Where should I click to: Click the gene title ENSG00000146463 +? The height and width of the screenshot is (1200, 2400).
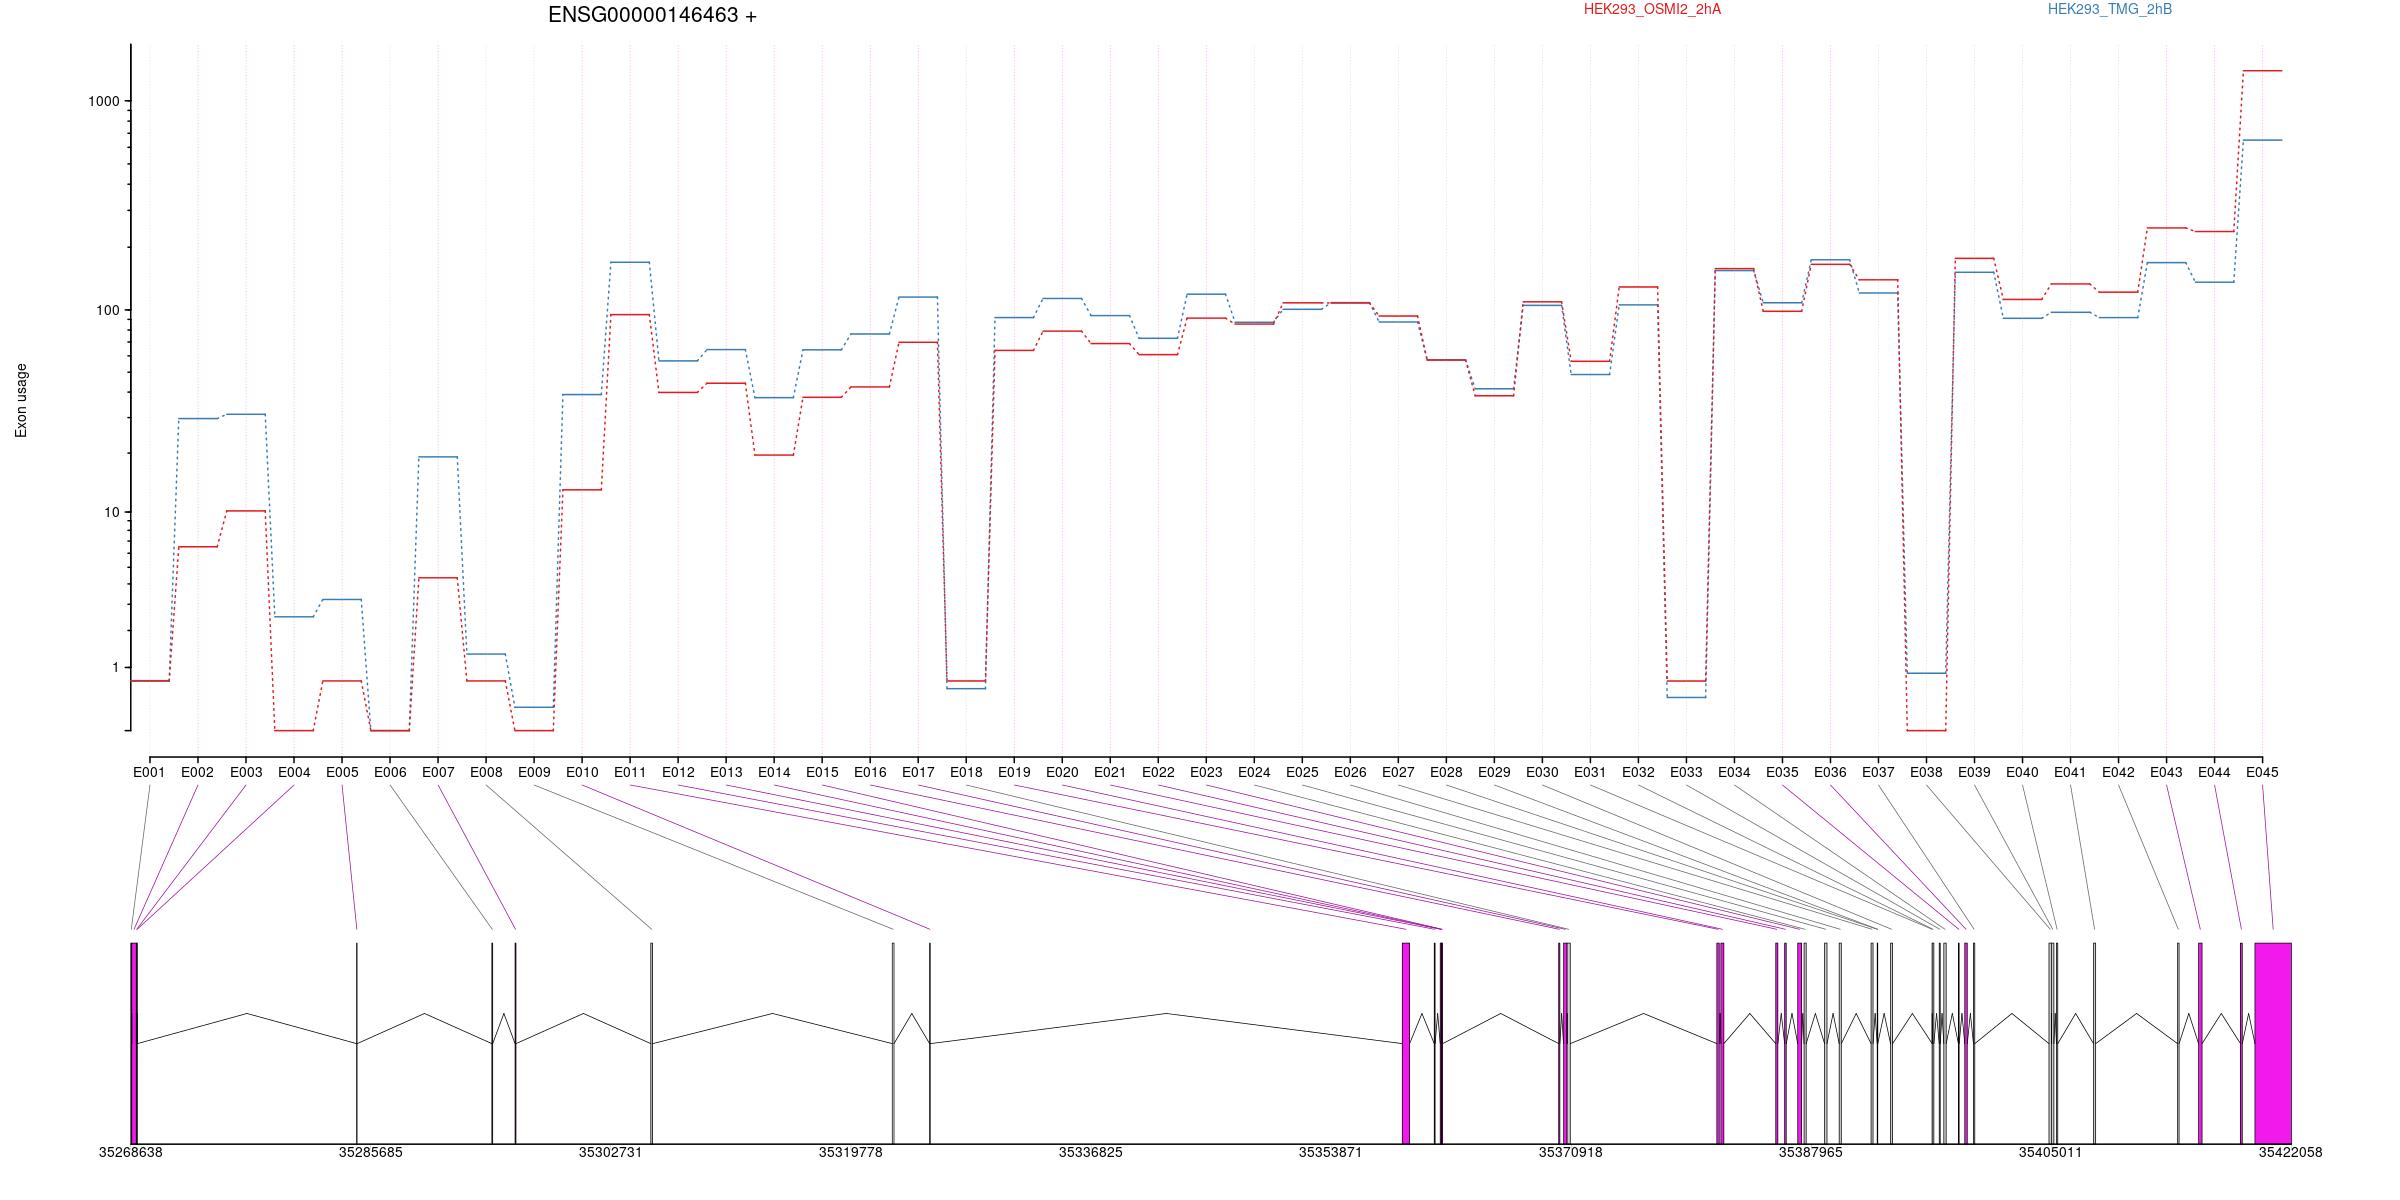tap(652, 15)
